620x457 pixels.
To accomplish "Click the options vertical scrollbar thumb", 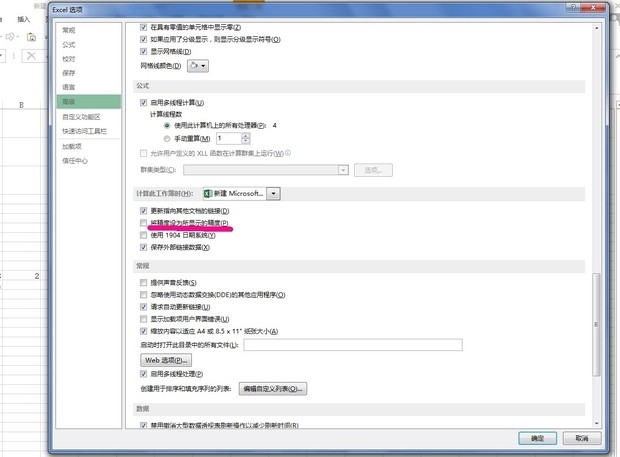I will pyautogui.click(x=596, y=325).
